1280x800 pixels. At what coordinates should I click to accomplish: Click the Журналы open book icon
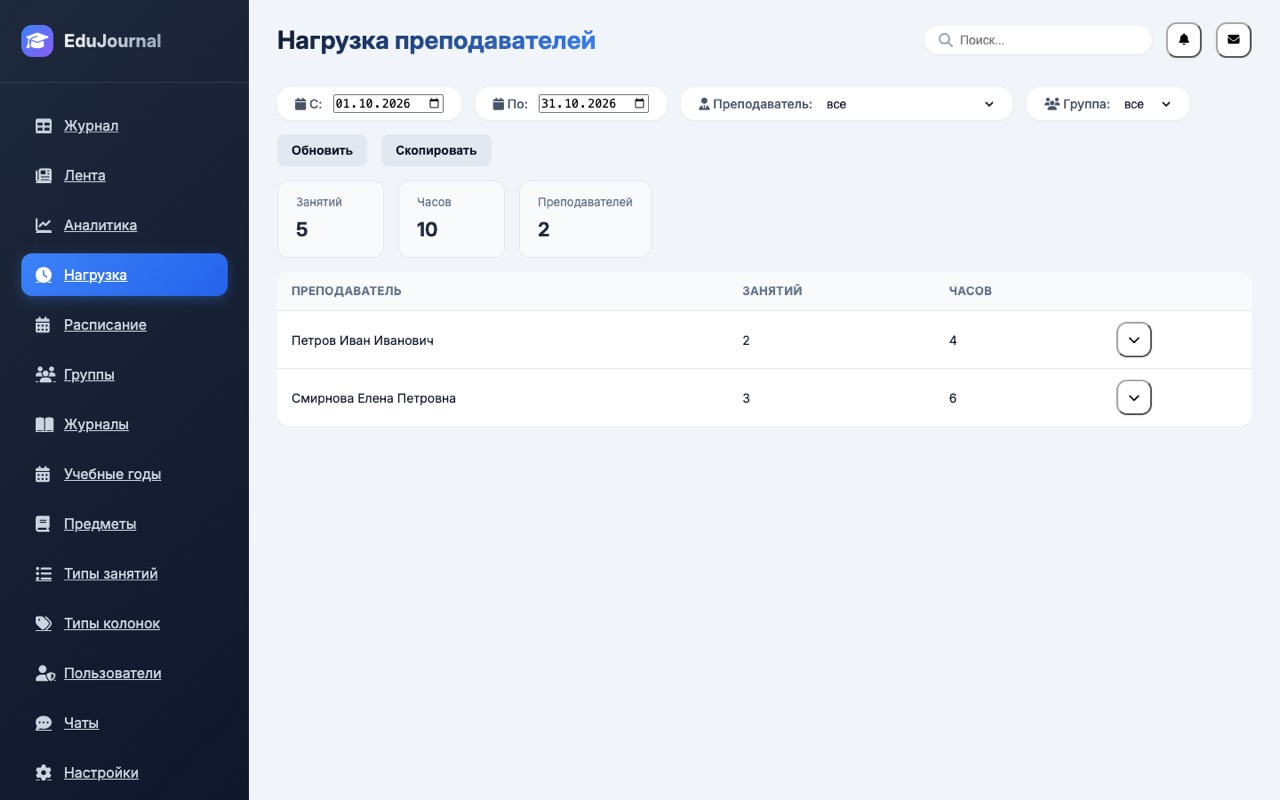click(44, 425)
